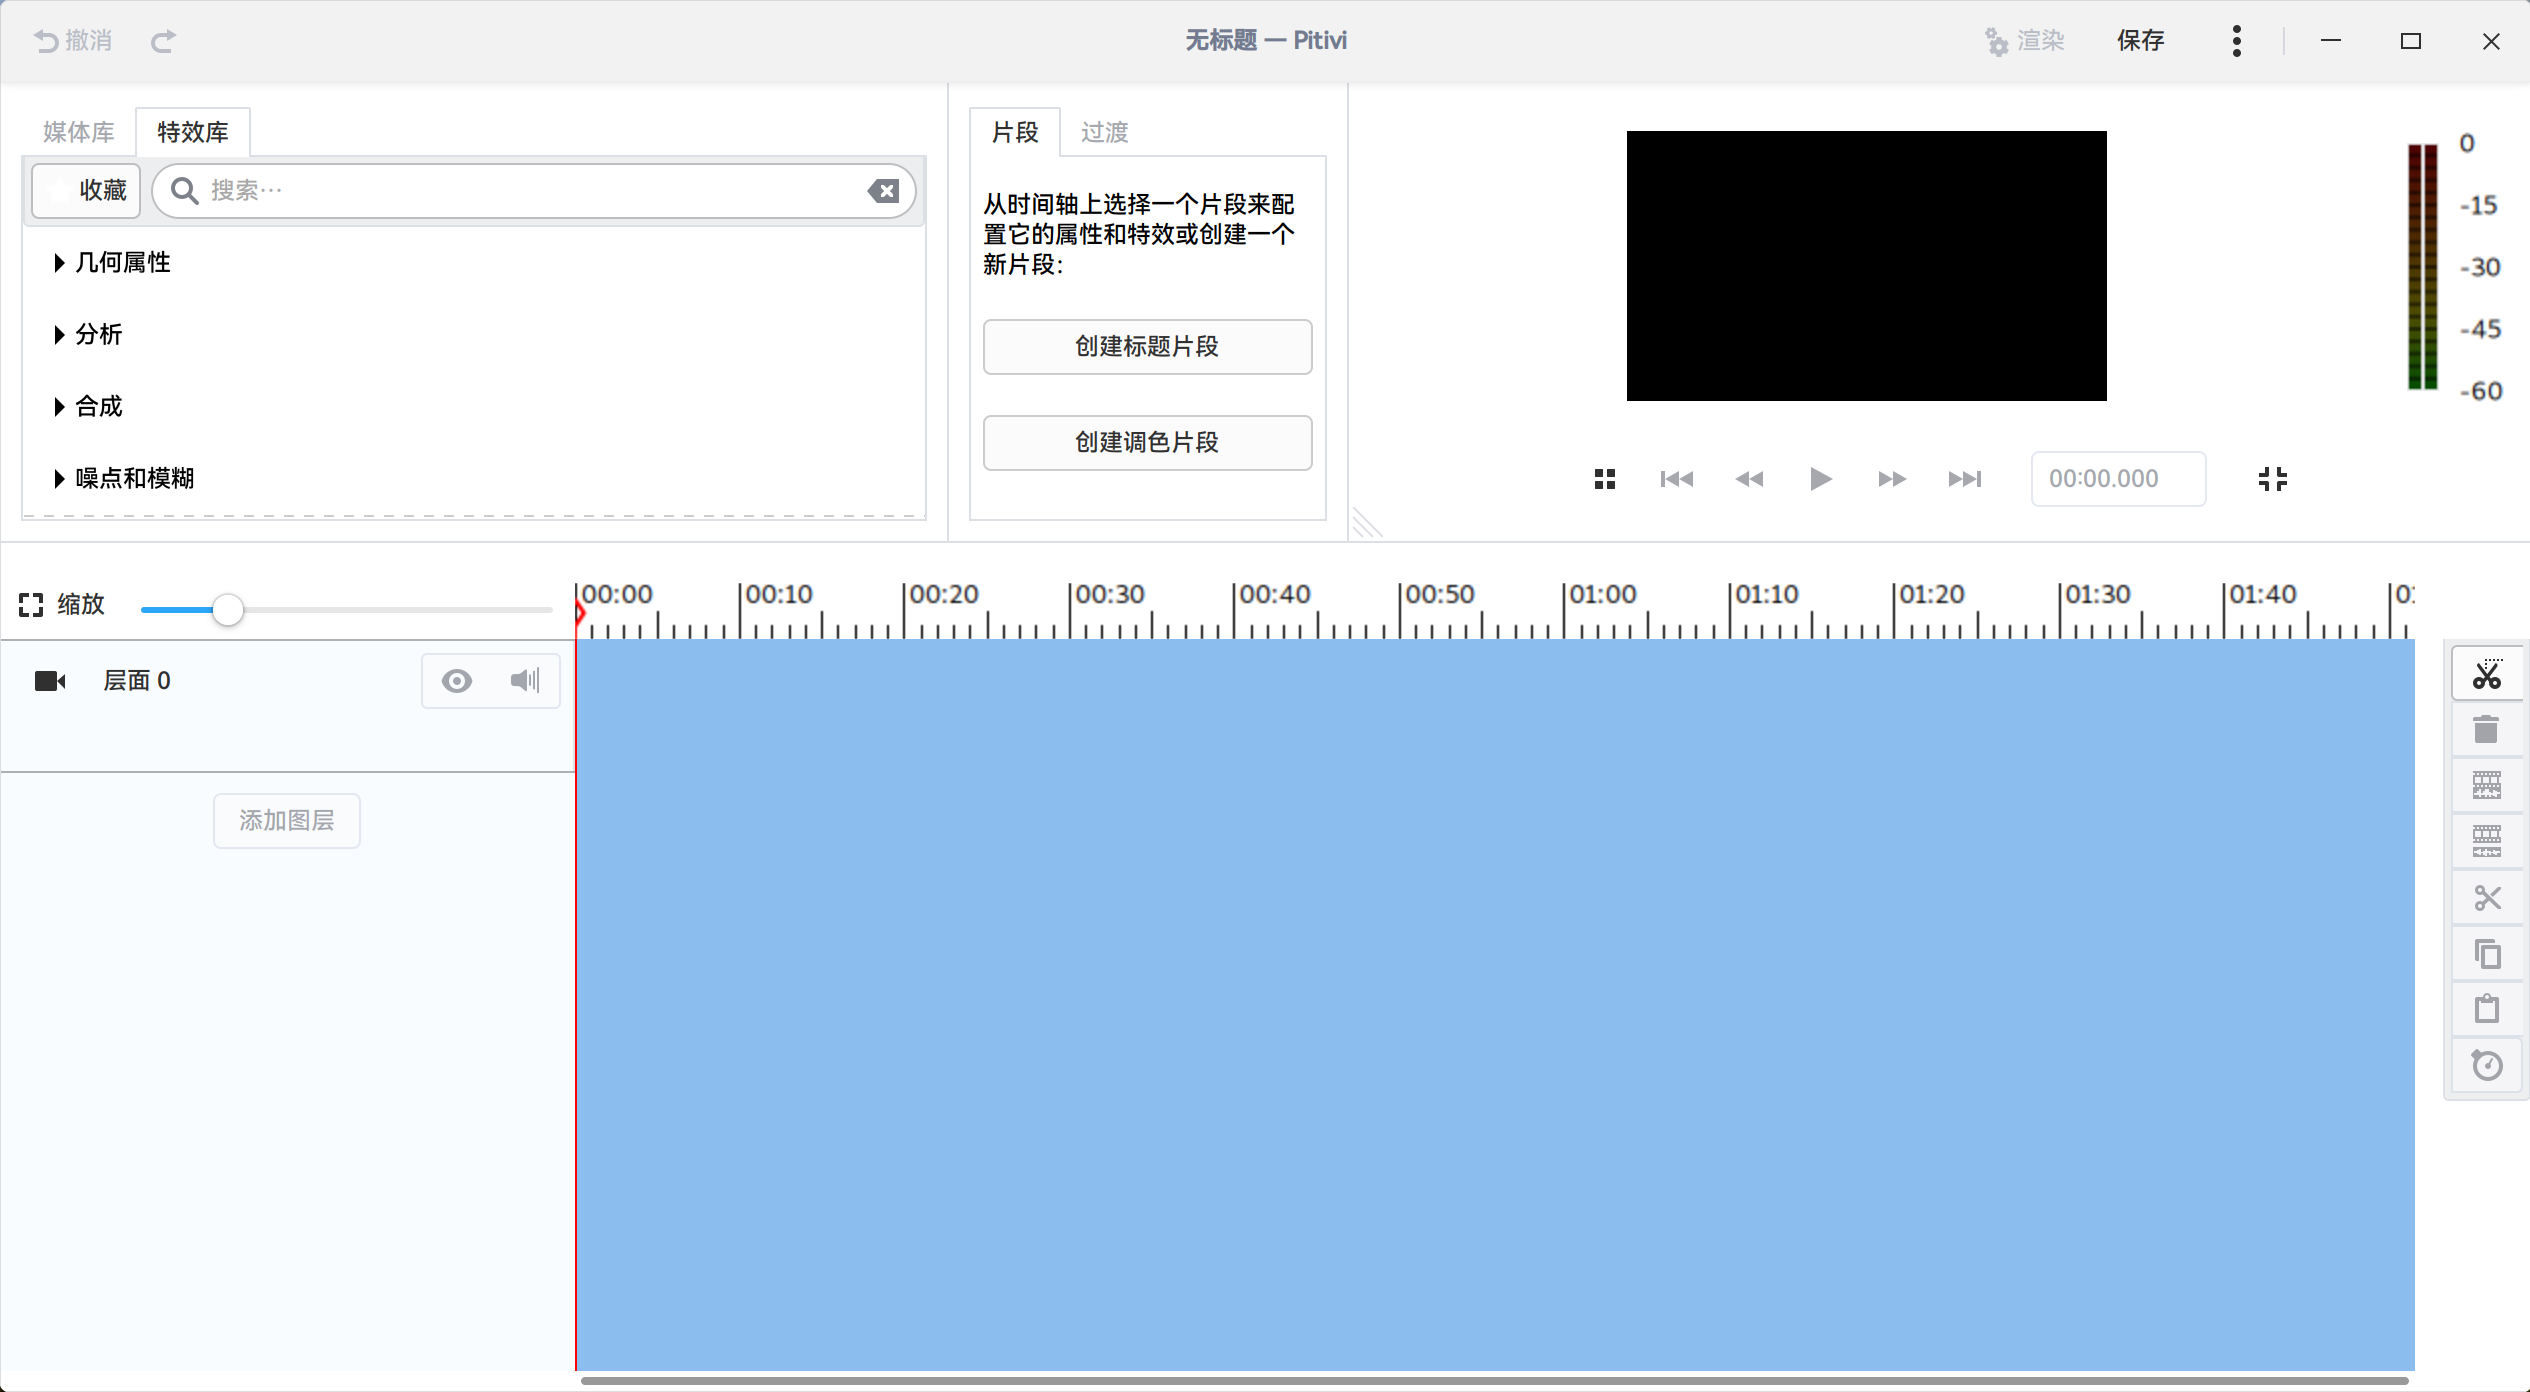Viewport: 2530px width, 1392px height.
Task: Click the ungroup clips icon
Action: [x=2488, y=841]
